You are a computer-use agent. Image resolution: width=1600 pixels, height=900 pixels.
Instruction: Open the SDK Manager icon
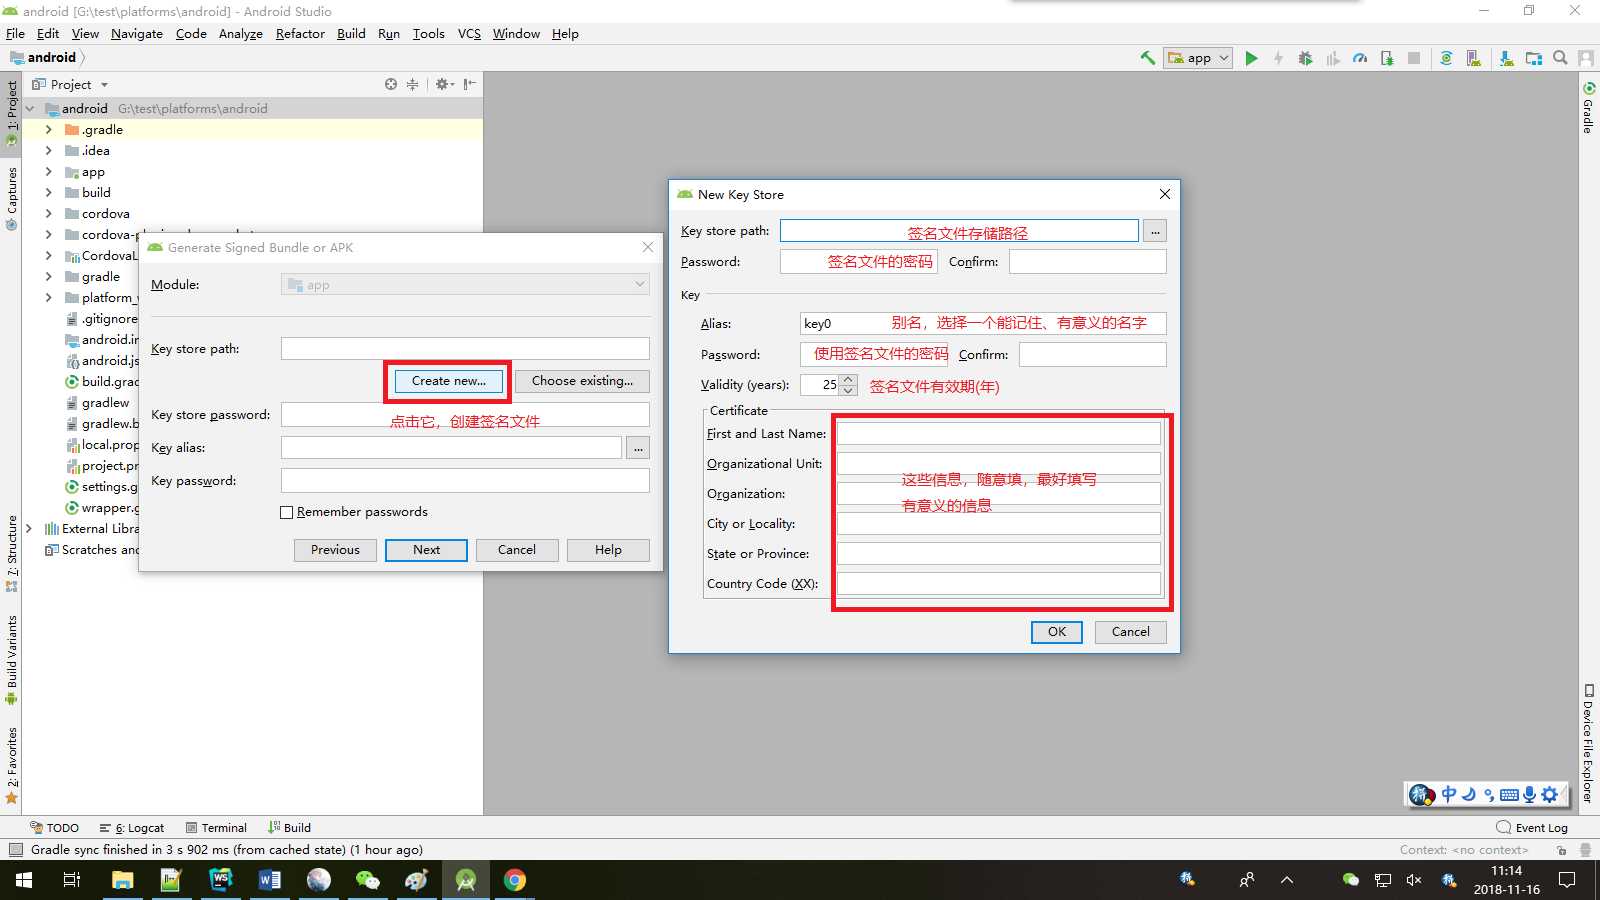coord(1506,58)
